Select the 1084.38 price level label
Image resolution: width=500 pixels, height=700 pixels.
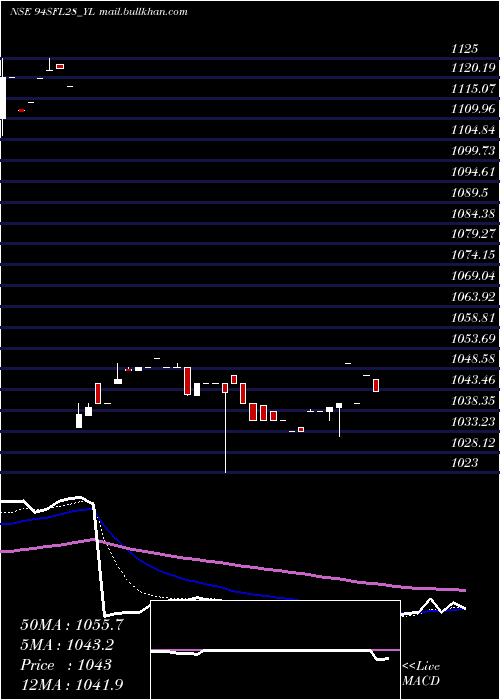(x=473, y=213)
